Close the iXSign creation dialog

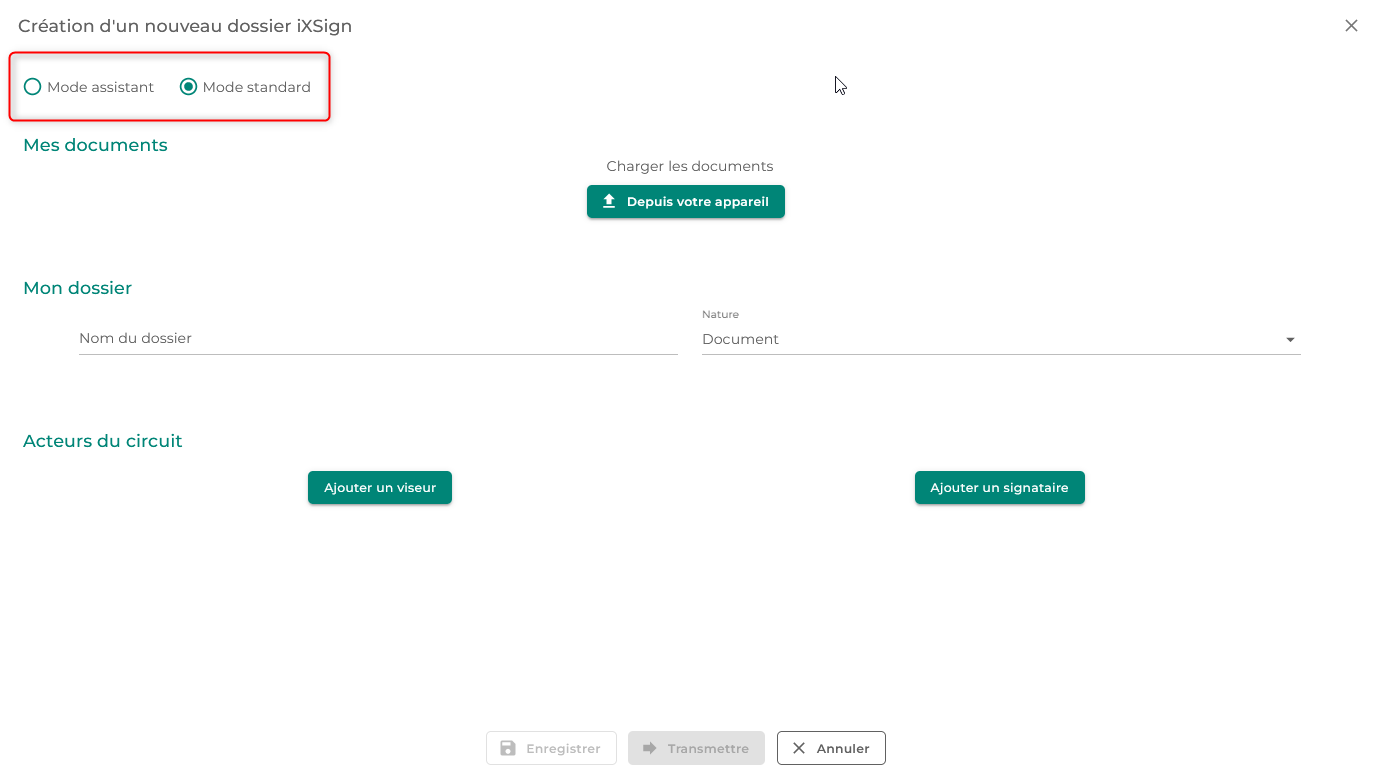1351,26
